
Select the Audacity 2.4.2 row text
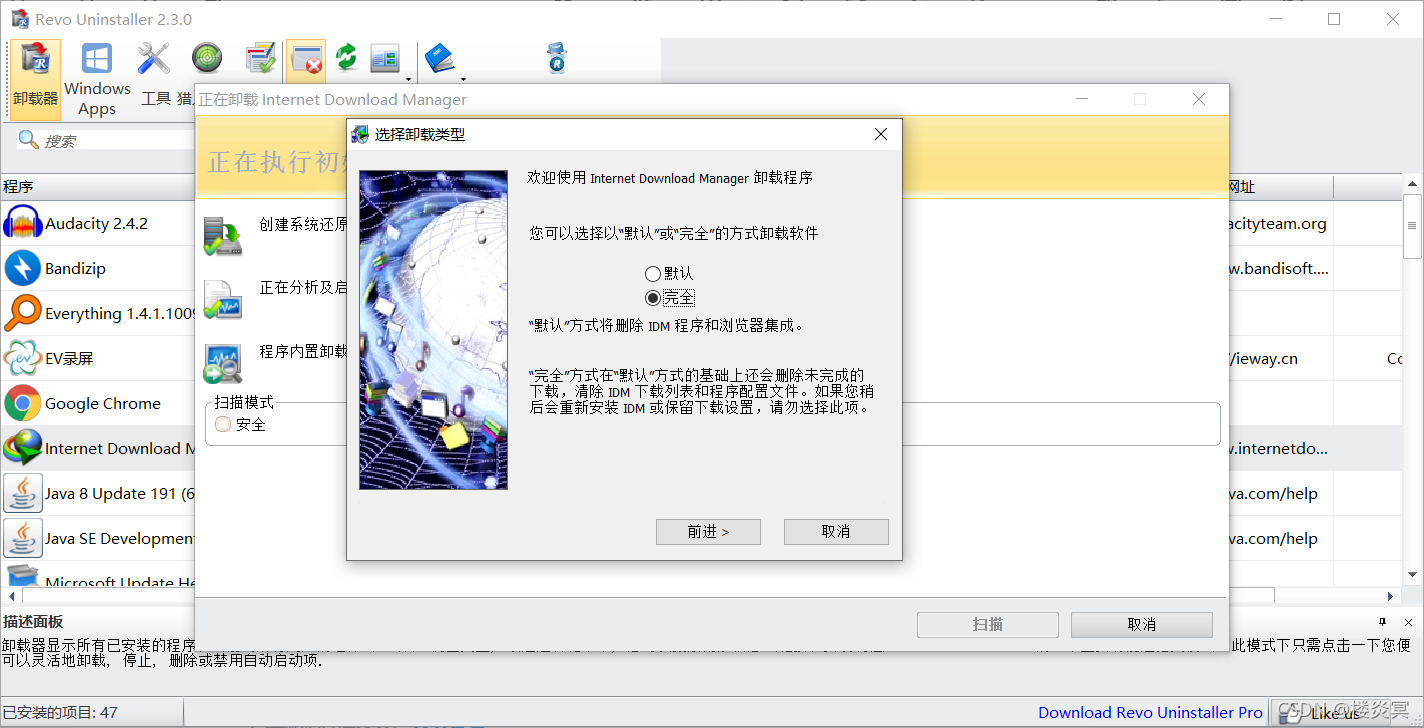[x=96, y=224]
